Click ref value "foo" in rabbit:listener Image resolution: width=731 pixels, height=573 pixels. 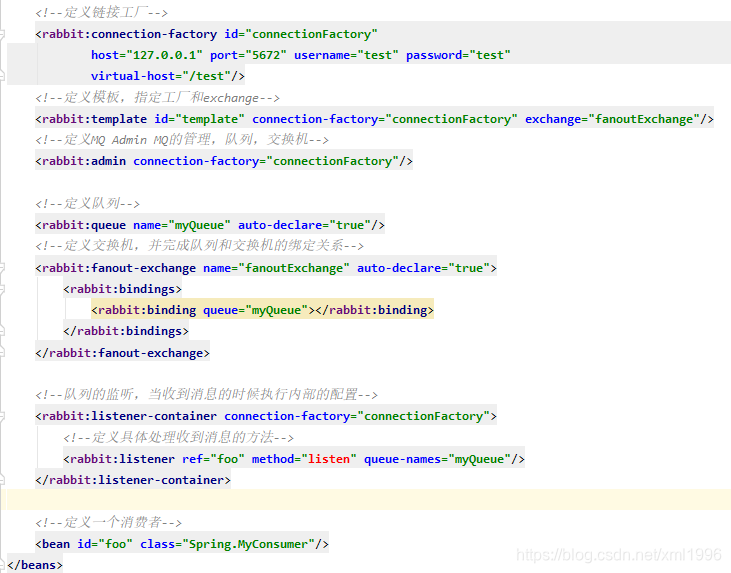(228, 459)
